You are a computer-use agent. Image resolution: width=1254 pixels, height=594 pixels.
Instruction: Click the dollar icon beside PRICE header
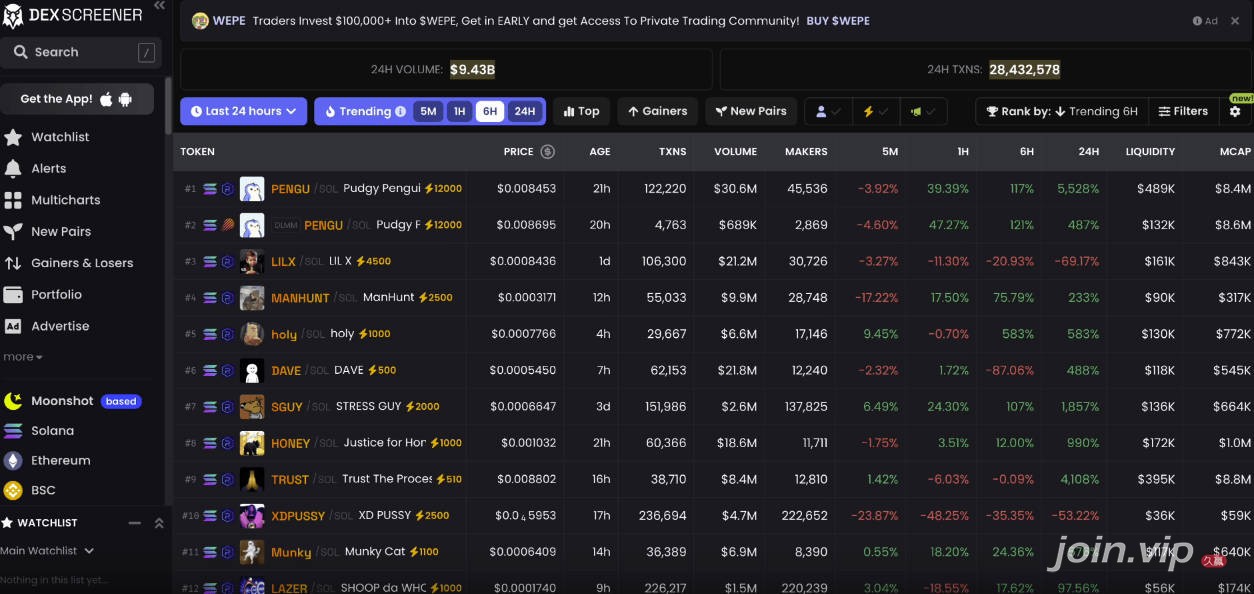coord(547,152)
